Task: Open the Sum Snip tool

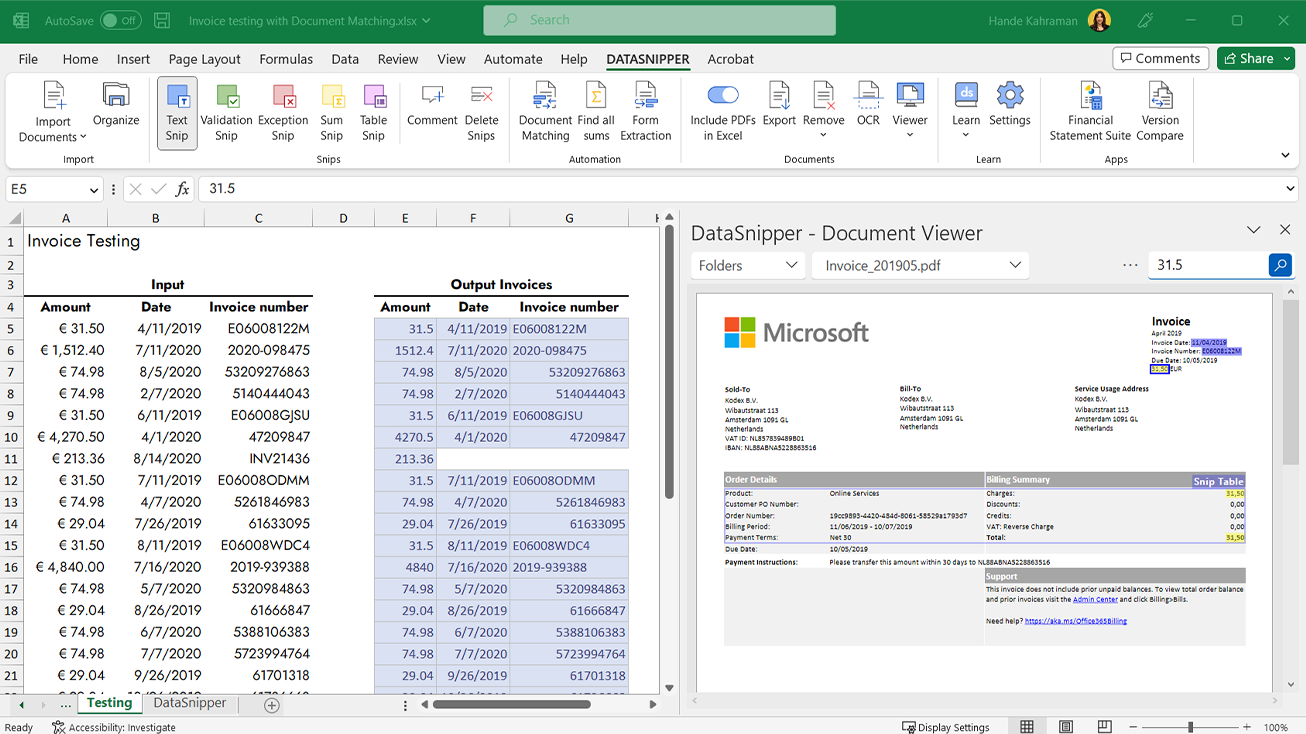Action: pyautogui.click(x=331, y=111)
